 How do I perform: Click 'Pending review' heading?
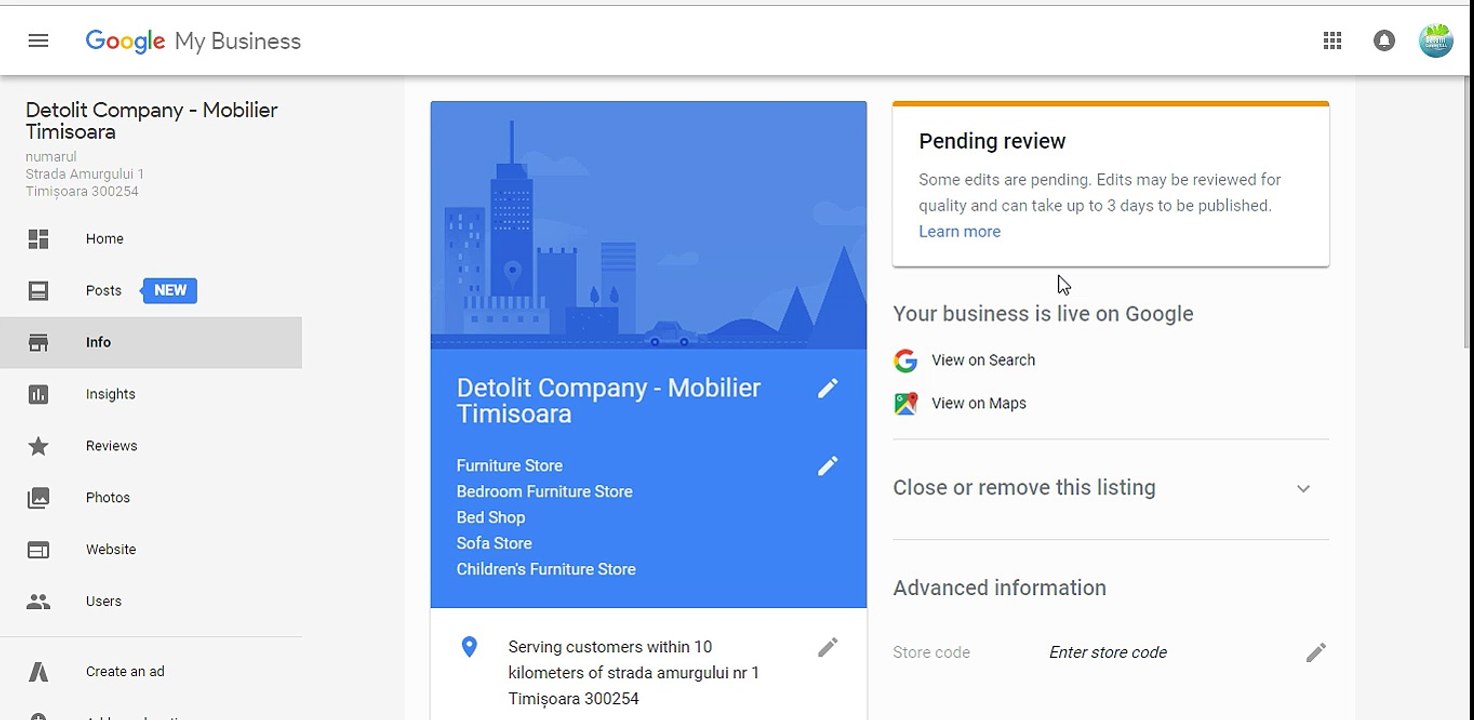click(x=992, y=141)
